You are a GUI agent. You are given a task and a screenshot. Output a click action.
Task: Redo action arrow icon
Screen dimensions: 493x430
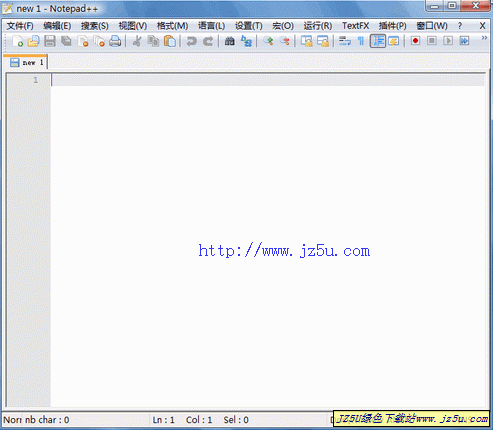[x=208, y=41]
